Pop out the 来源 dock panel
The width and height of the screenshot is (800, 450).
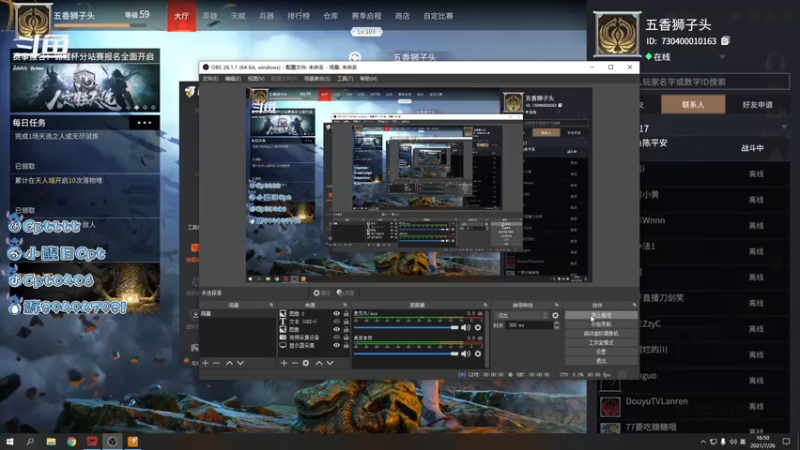[x=345, y=305]
